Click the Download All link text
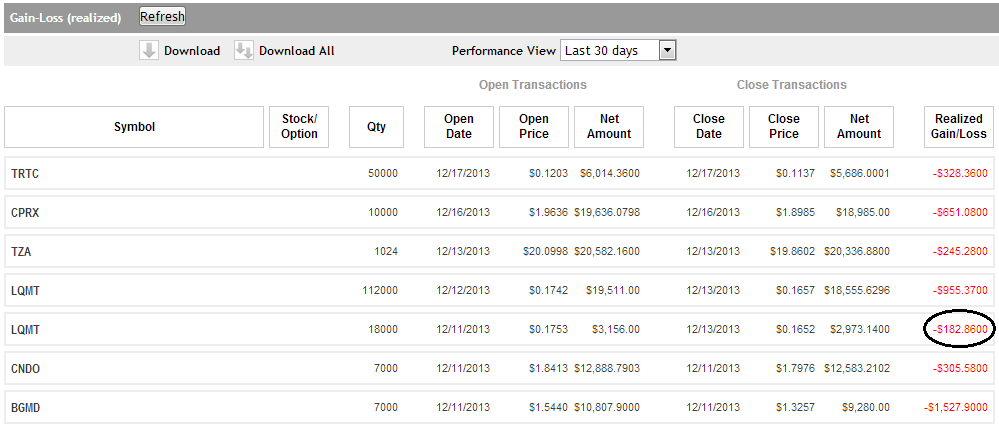The image size is (999, 427). click(296, 51)
